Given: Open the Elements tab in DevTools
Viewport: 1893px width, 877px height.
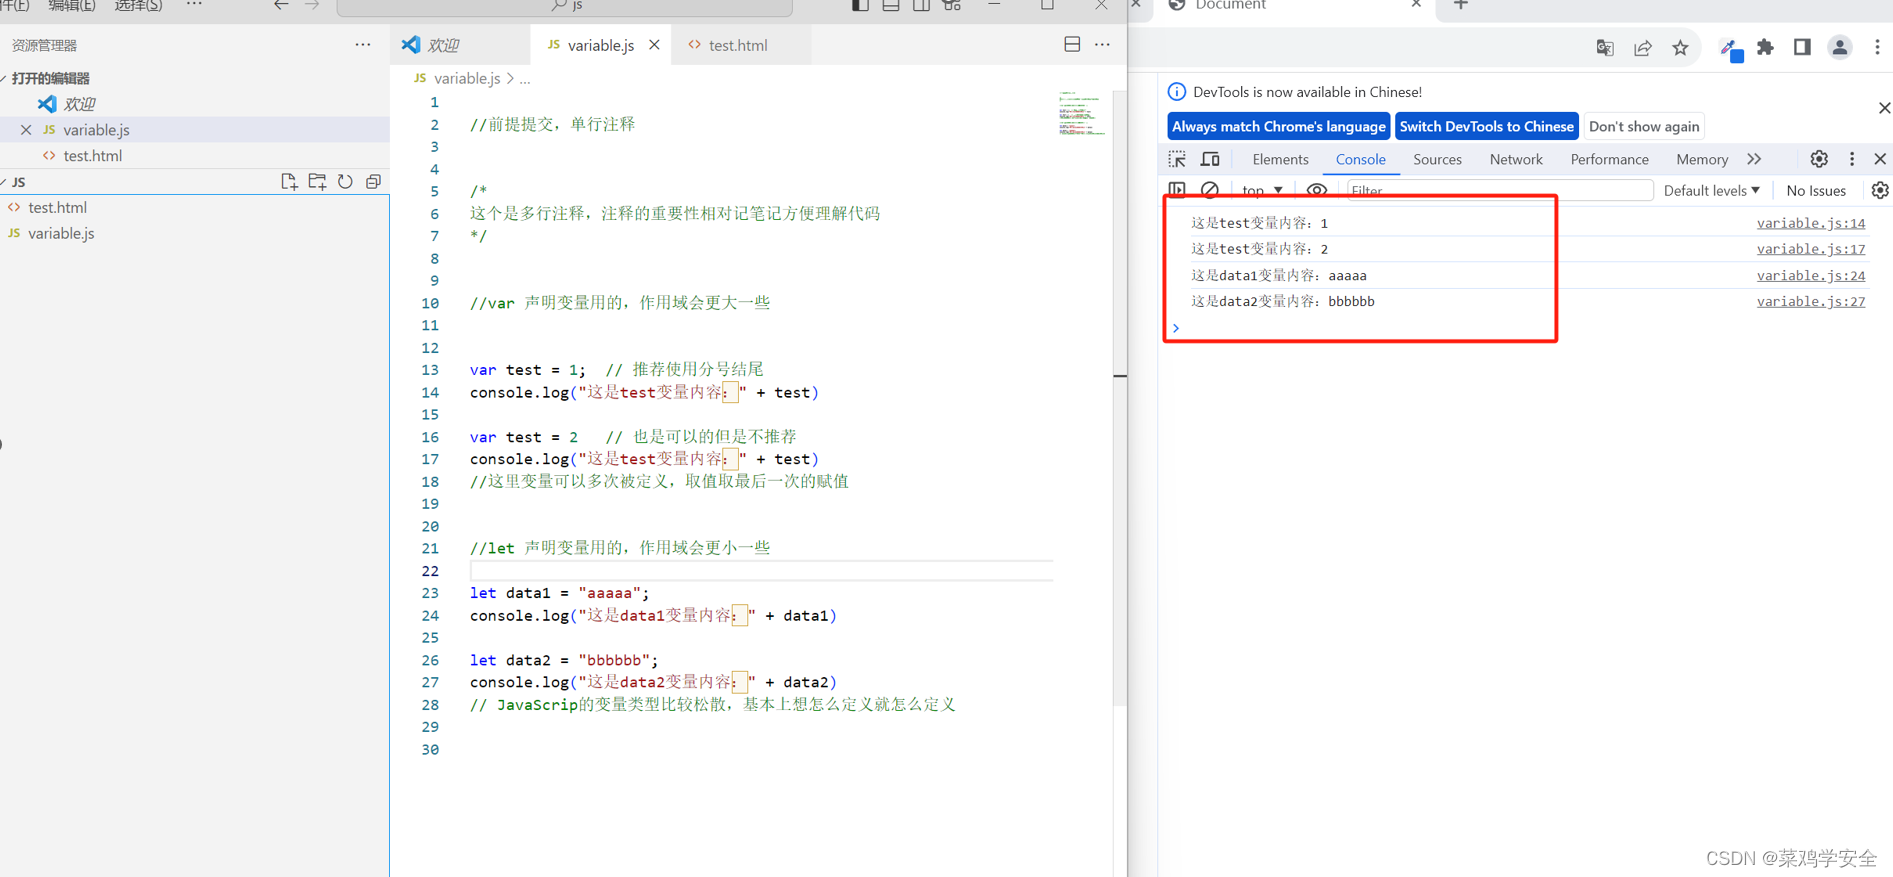Looking at the screenshot, I should [1280, 159].
